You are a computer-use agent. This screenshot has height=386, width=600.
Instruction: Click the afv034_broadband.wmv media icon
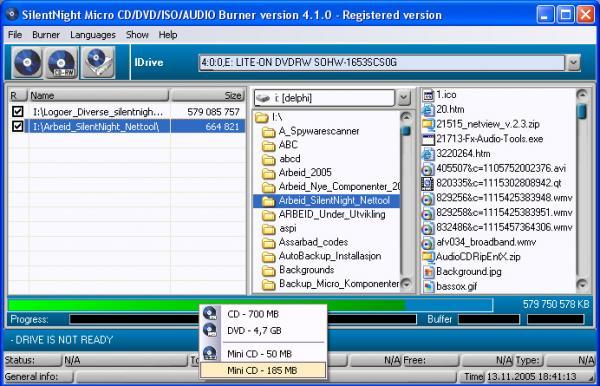(x=428, y=243)
